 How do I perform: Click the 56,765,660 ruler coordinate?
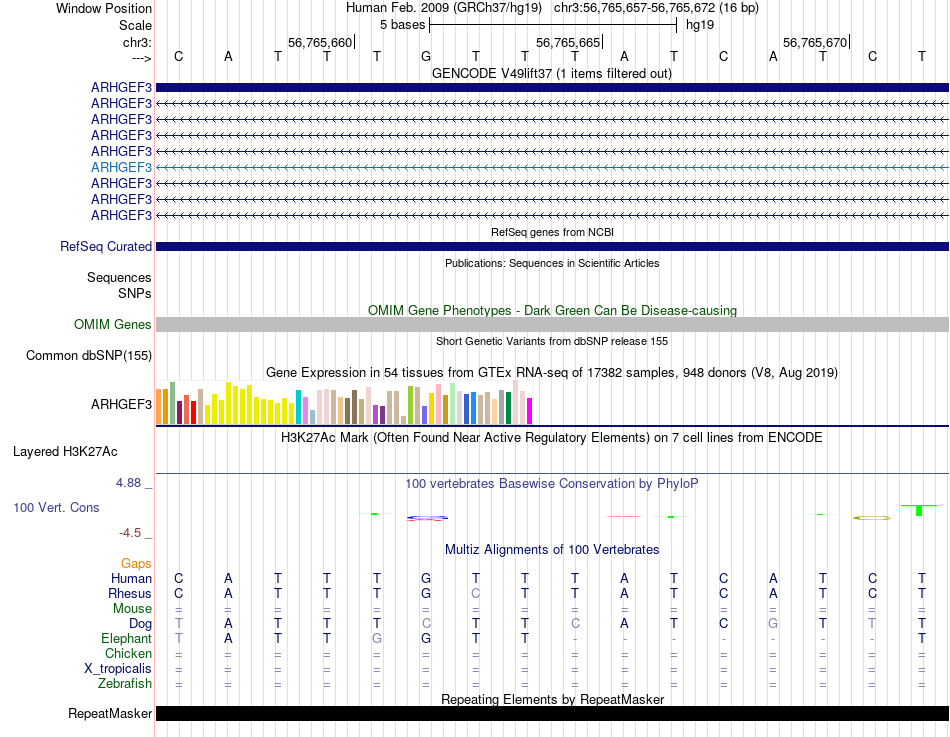tap(320, 42)
